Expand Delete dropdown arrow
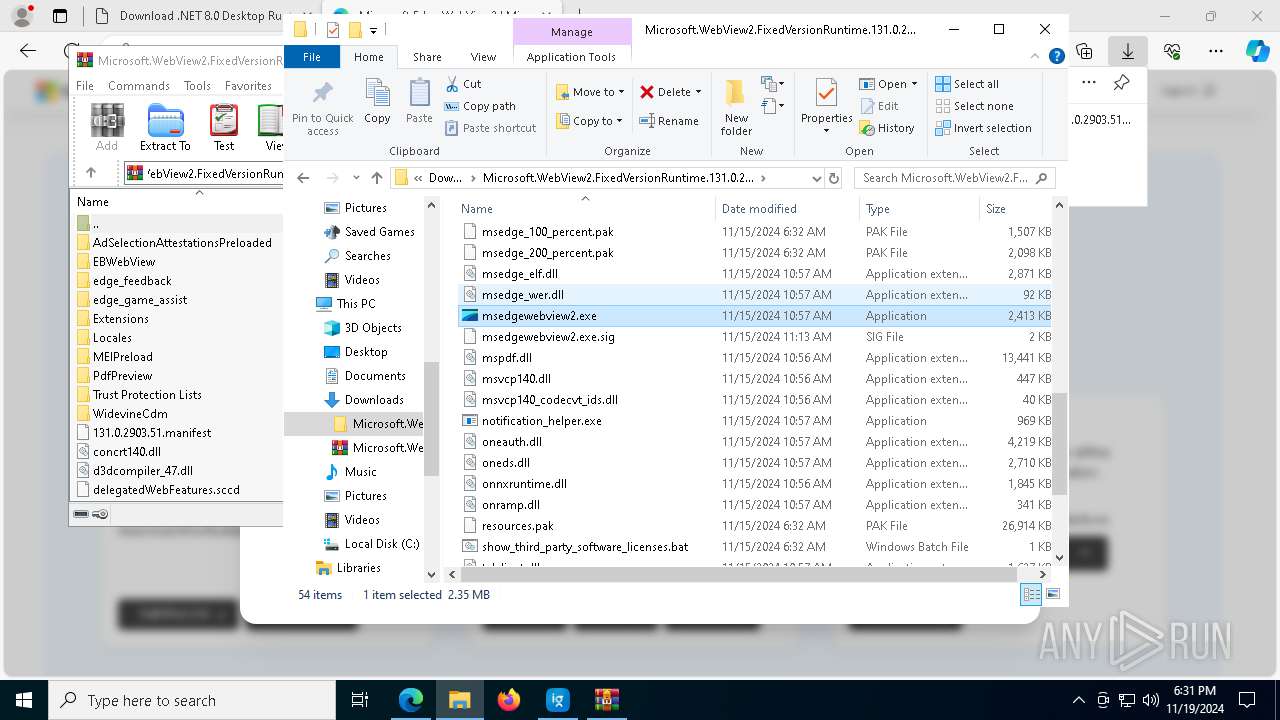 pos(698,92)
